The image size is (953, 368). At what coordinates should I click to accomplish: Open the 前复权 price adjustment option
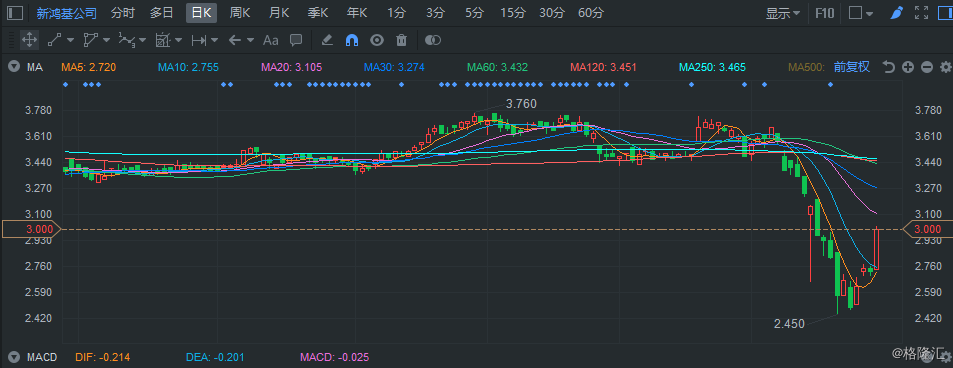tap(852, 67)
